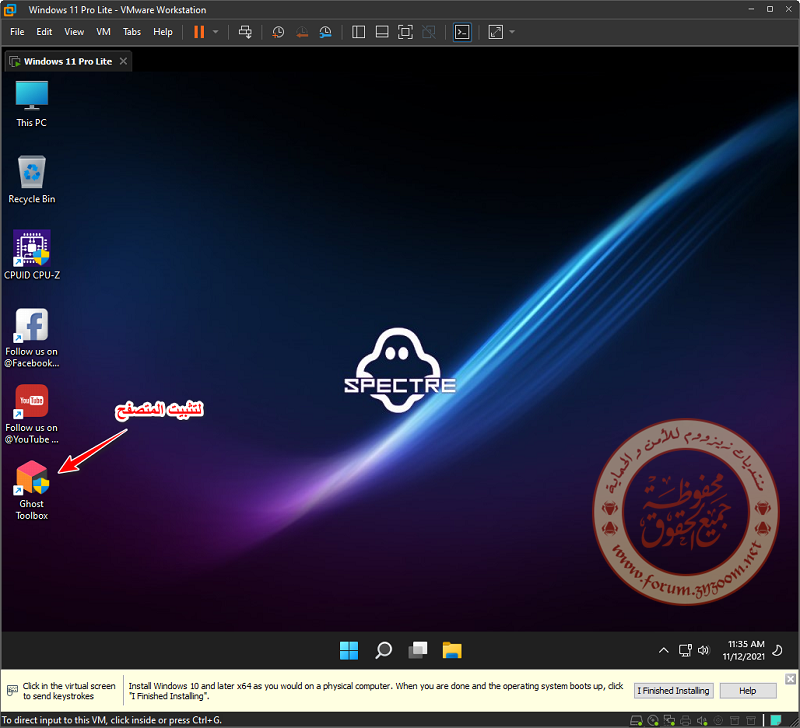The image size is (800, 728).
Task: Select the Recycle Bin desktop icon
Action: (32, 180)
